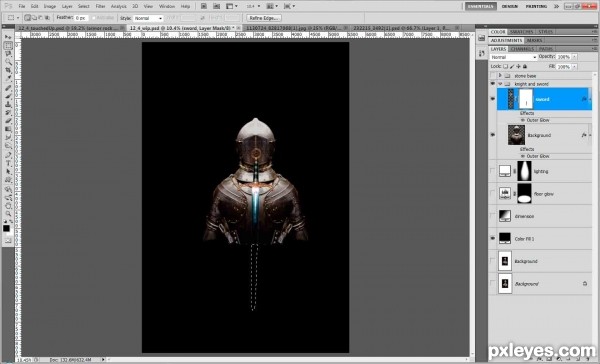Show the lighting layer
Viewport: 600px width, 364px height.
point(492,171)
